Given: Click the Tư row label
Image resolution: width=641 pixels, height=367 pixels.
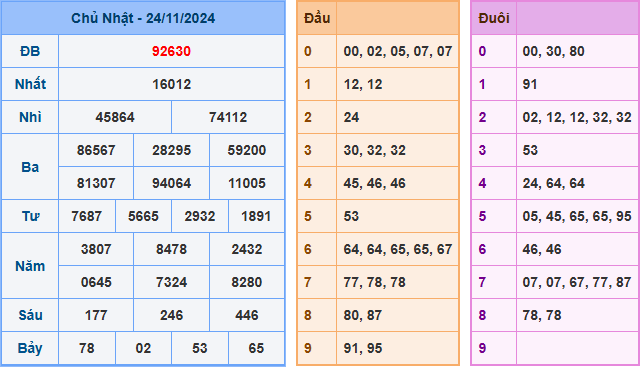Looking at the screenshot, I should (x=30, y=217).
